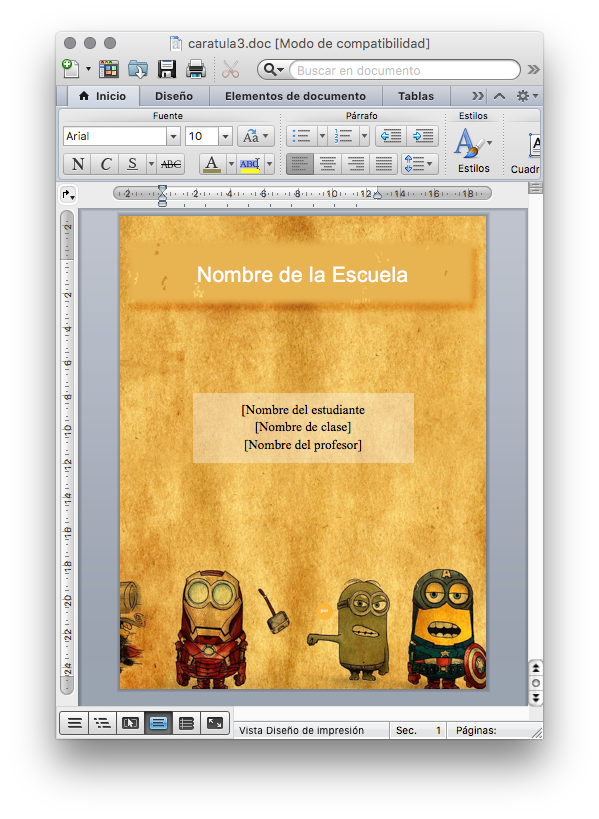This screenshot has width=599, height=819.
Task: Open the change case Aa menu
Action: pos(255,136)
